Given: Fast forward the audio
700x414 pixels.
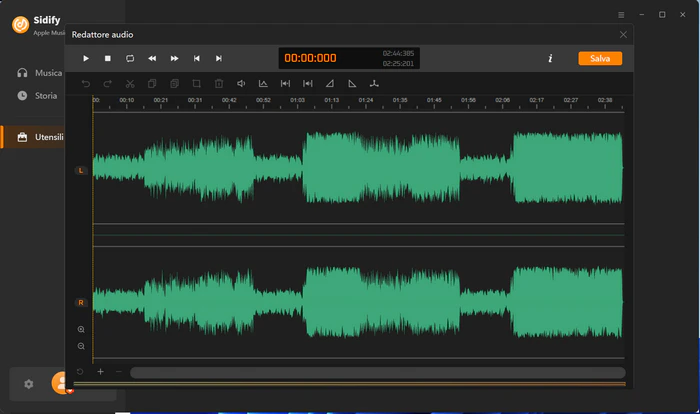Looking at the screenshot, I should [x=175, y=59].
